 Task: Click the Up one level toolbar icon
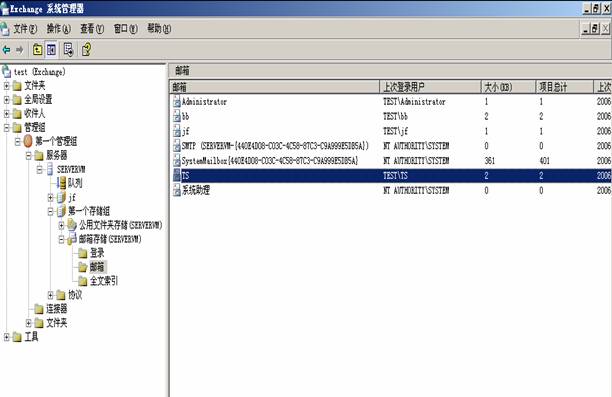(37, 50)
